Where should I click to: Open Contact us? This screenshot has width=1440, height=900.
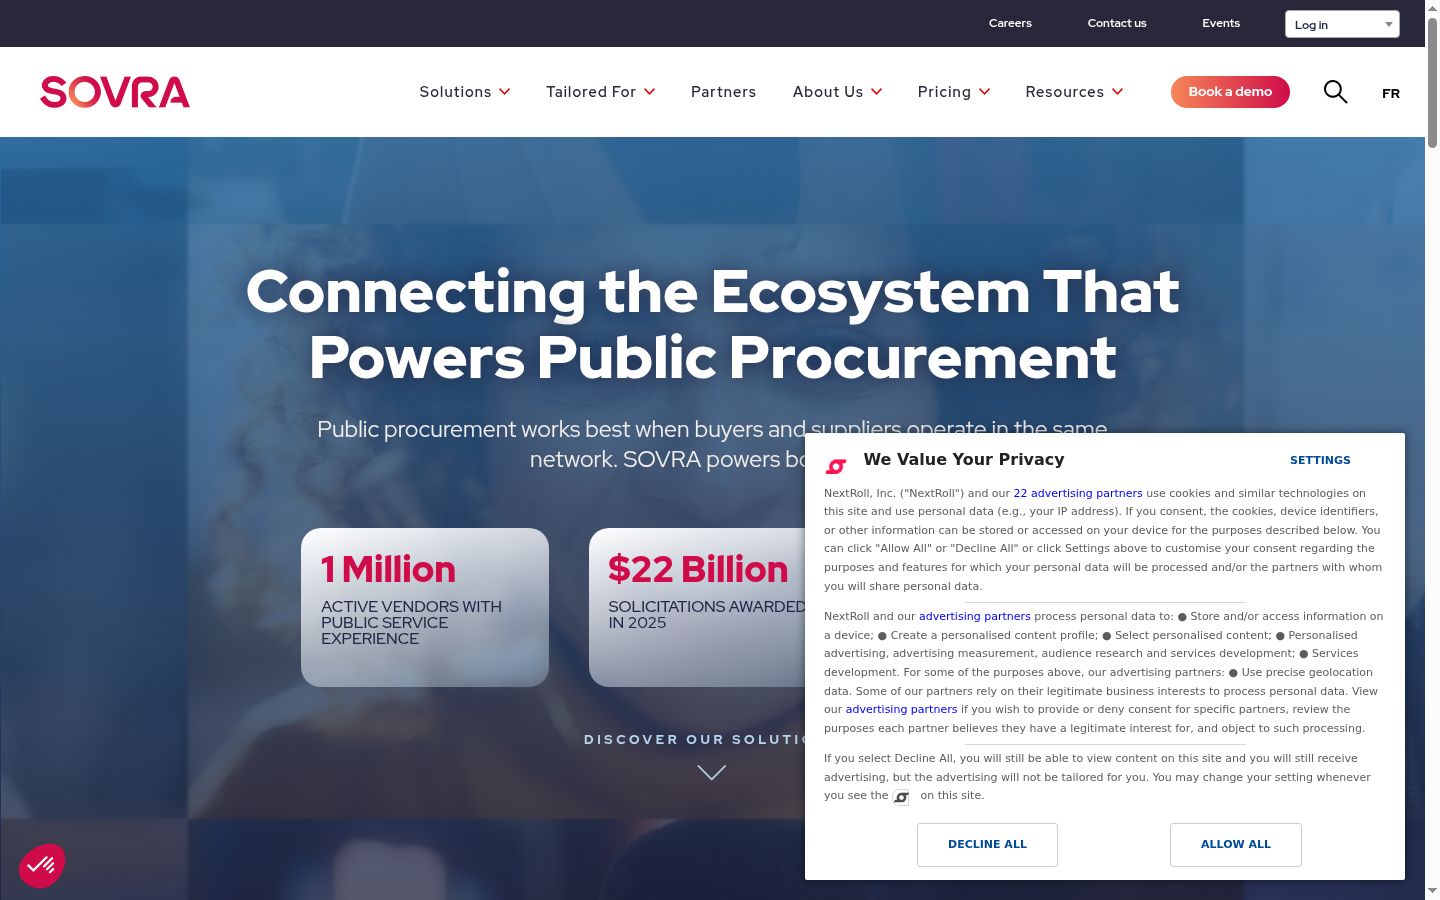(1117, 23)
